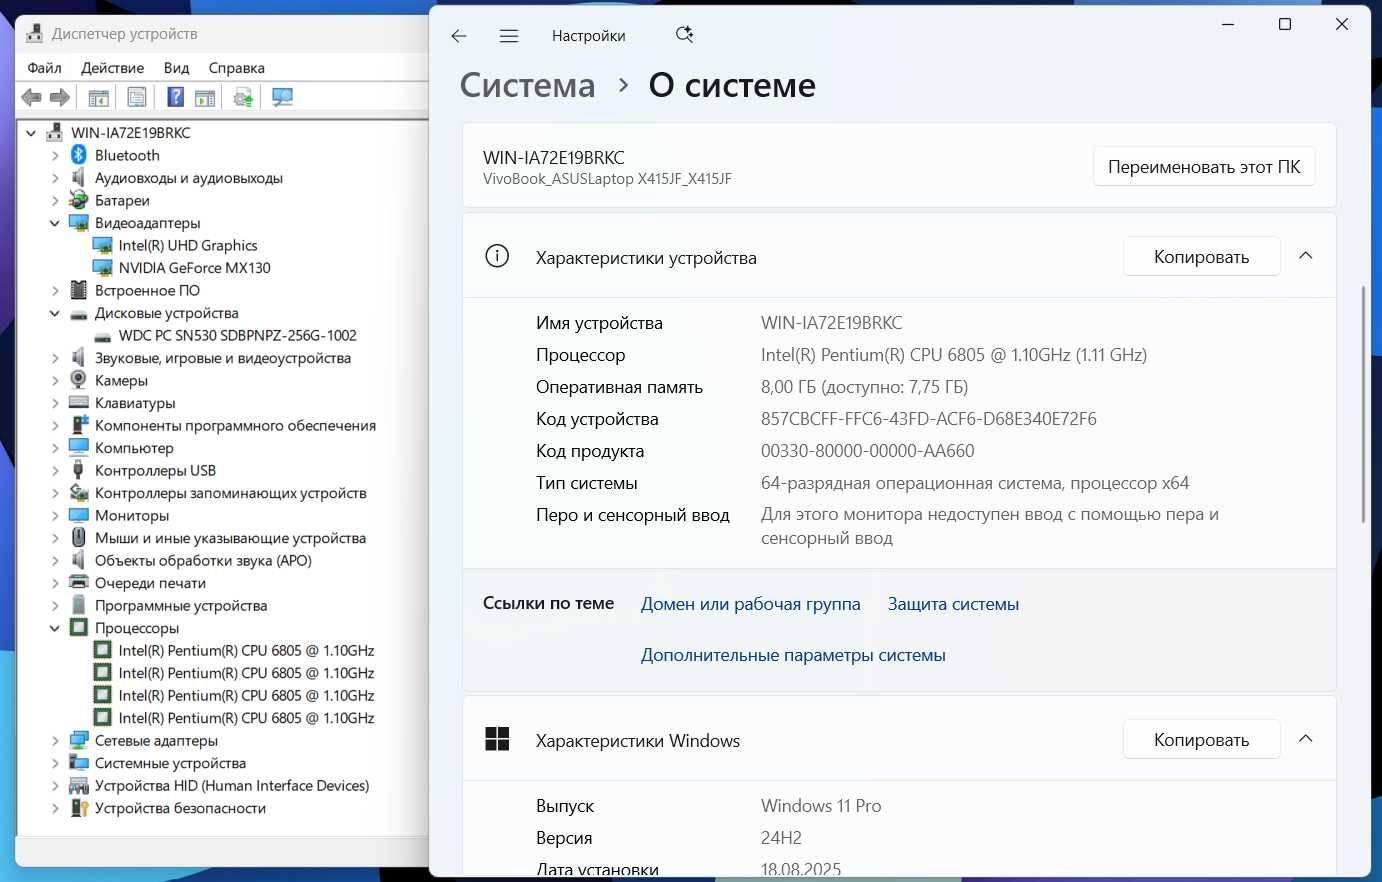Copy device specifications with Копировать
This screenshot has width=1382, height=882.
1202,257
